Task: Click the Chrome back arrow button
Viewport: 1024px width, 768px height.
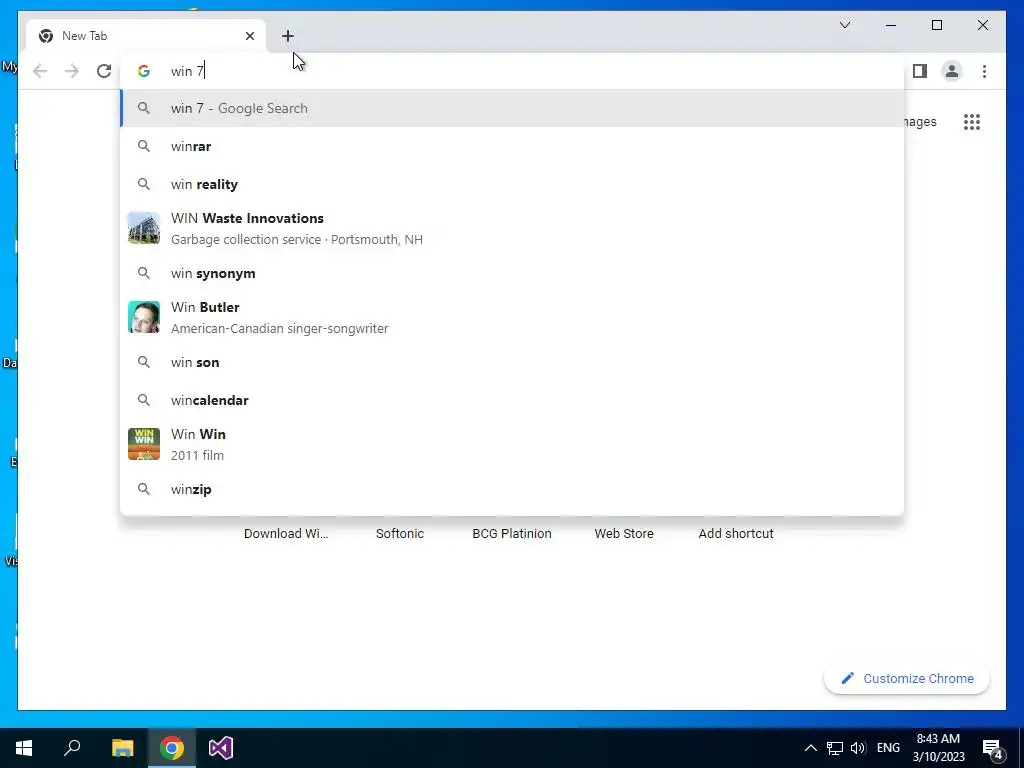Action: point(40,71)
